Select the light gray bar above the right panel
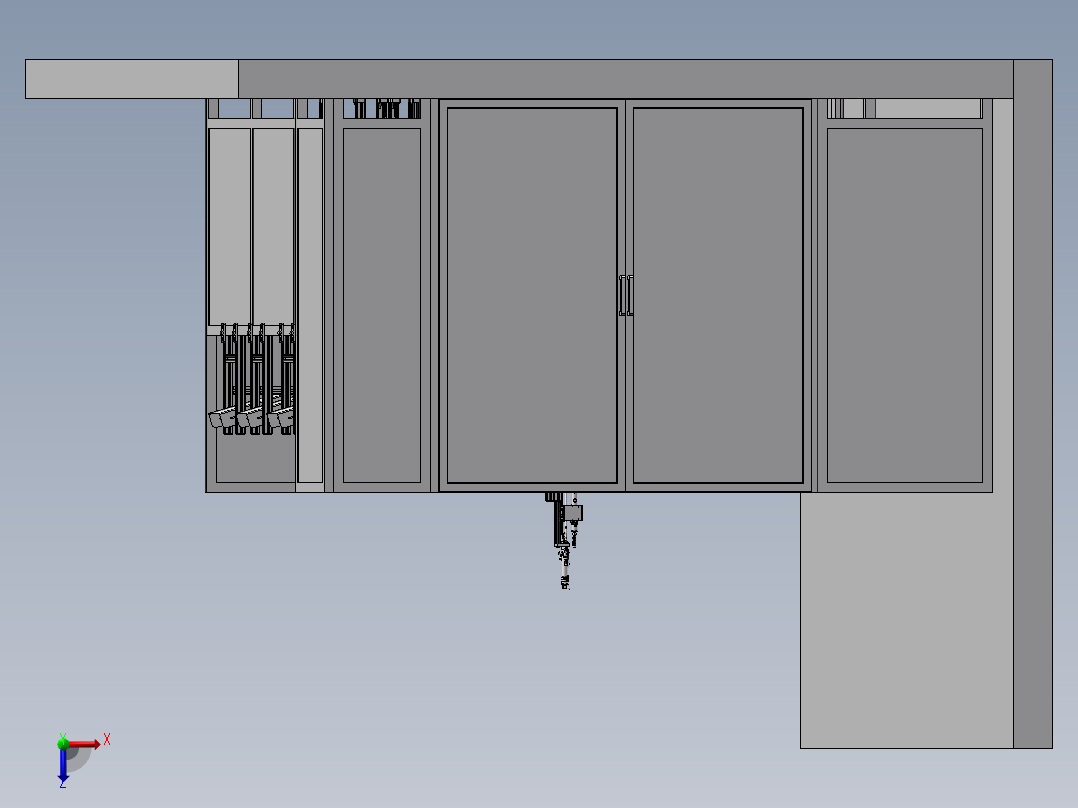1078x808 pixels. pyautogui.click(x=927, y=109)
